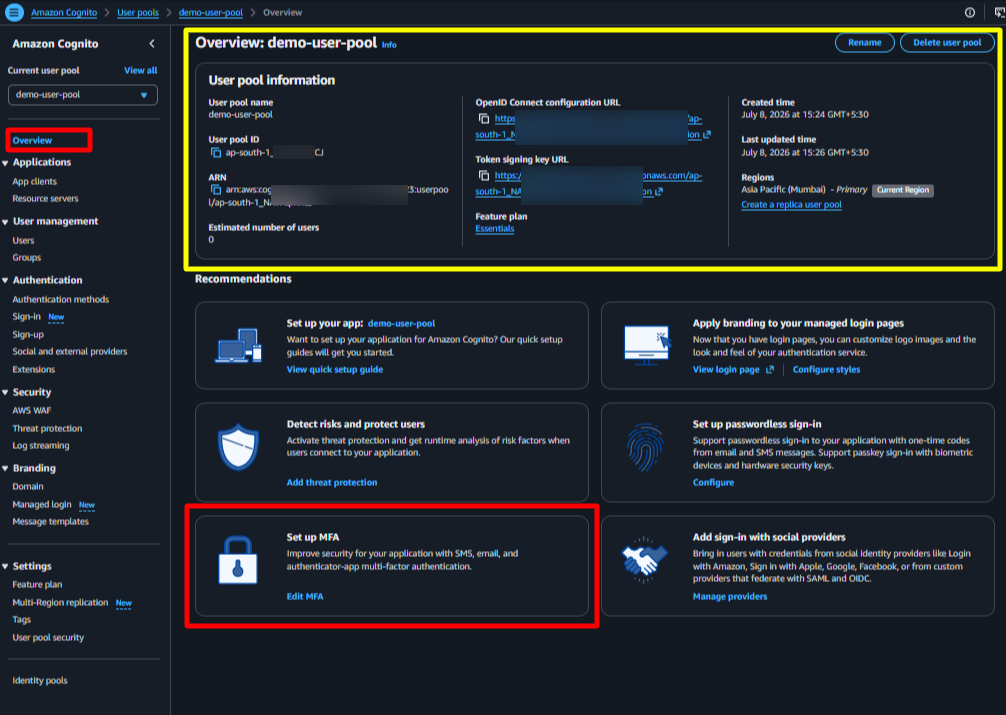Collapse the Authentication section
1006x715 pixels.
pos(5,280)
